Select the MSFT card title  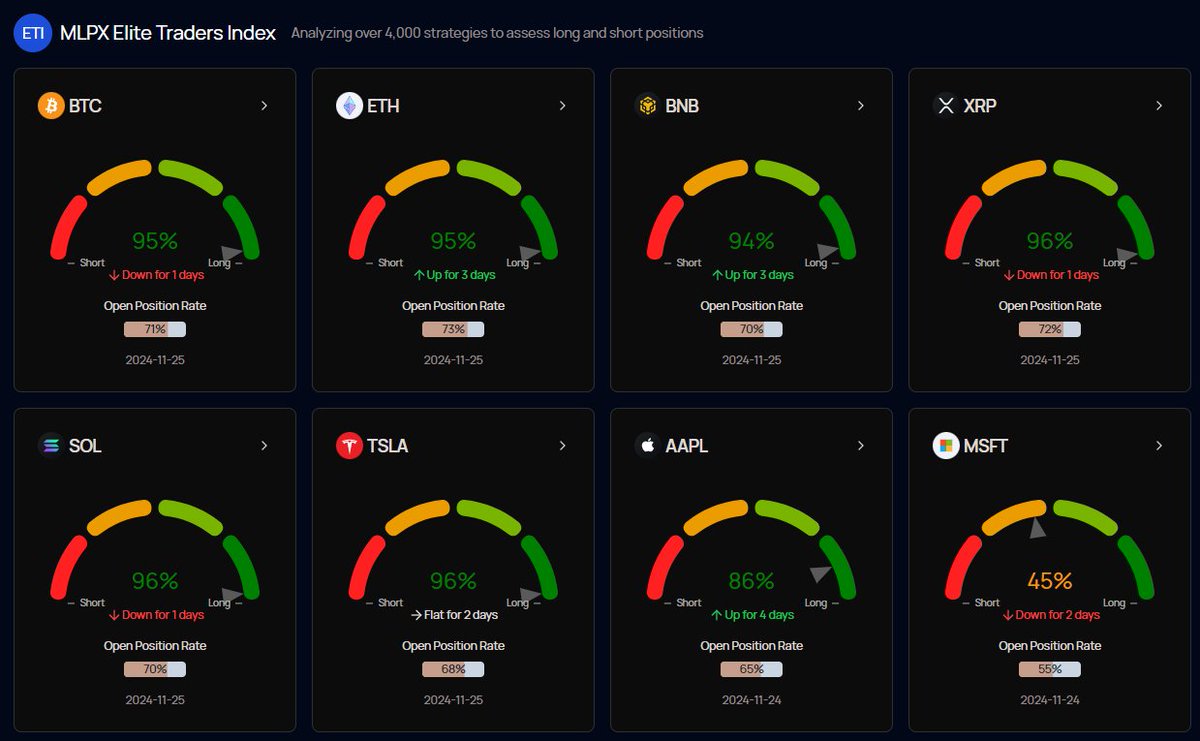[x=985, y=445]
